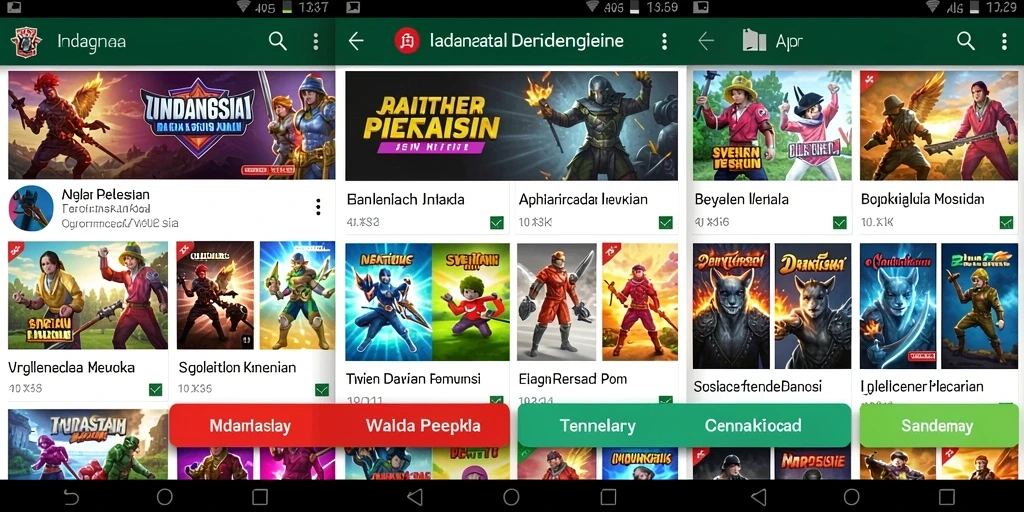Tap Android back button on left phone

point(70,498)
